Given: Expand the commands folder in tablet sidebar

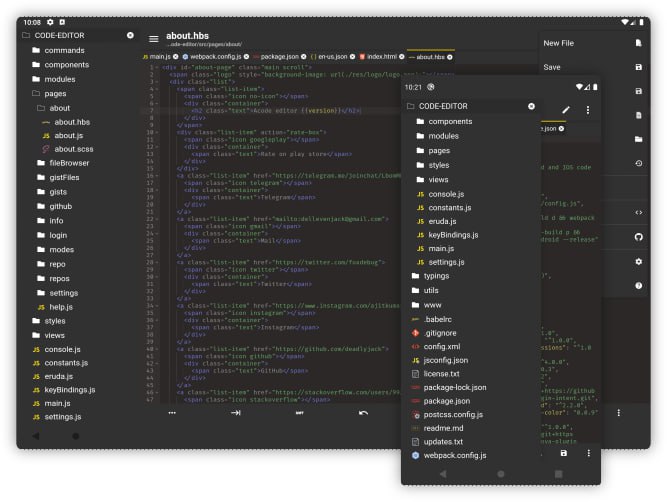Looking at the screenshot, I should [x=63, y=50].
